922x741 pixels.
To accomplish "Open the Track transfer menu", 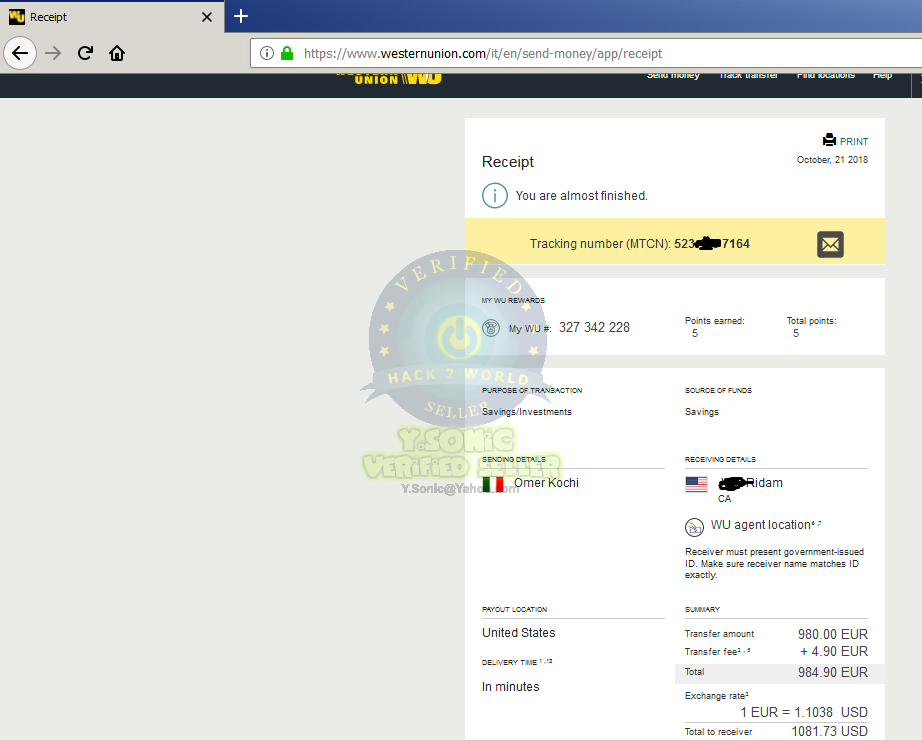I will (749, 75).
